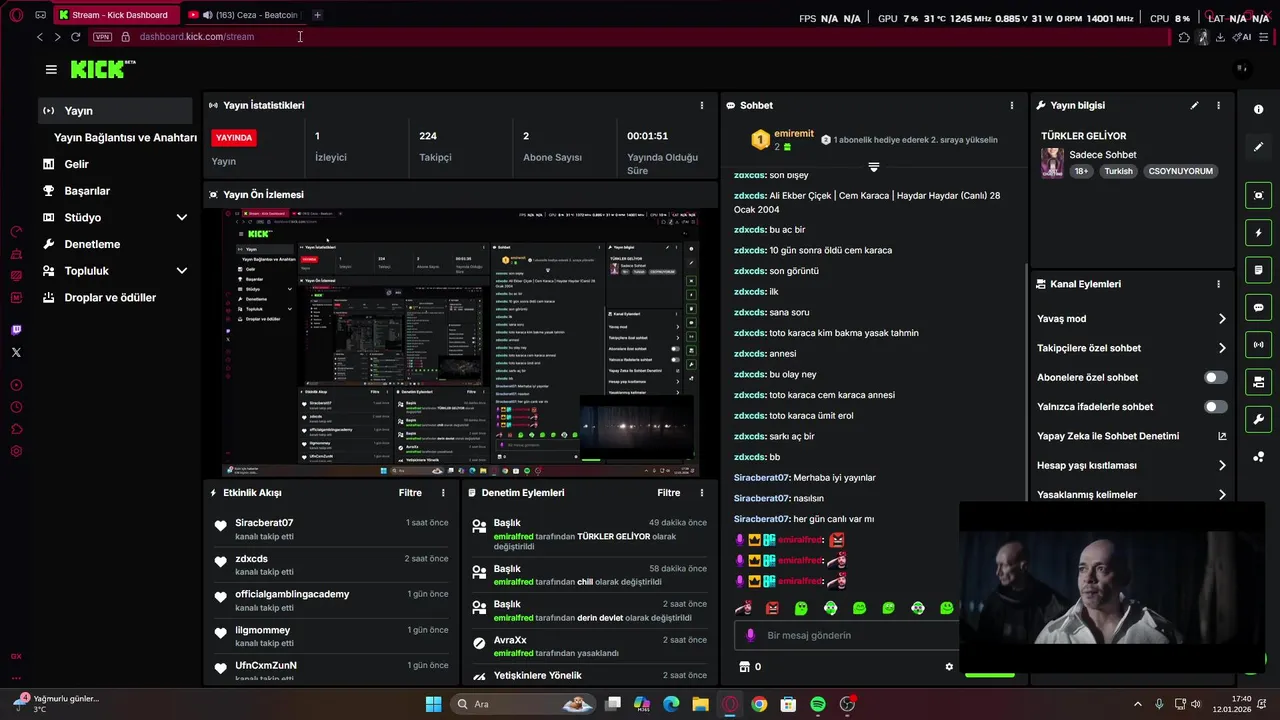The height and width of the screenshot is (720, 1280).
Task: Click the lightning bolt button in the right rail
Action: click(1258, 233)
